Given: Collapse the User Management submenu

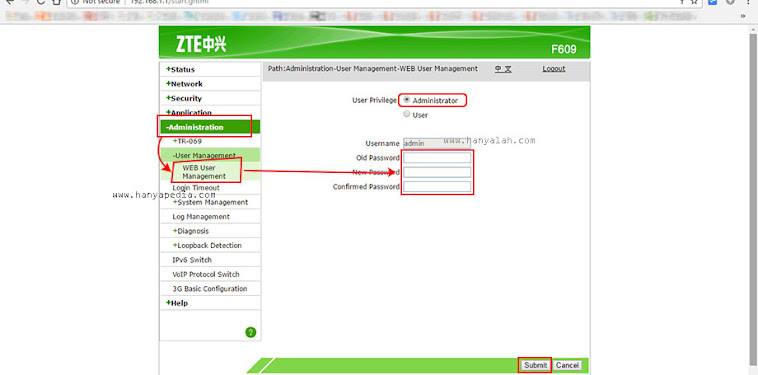Looking at the screenshot, I should (x=204, y=156).
